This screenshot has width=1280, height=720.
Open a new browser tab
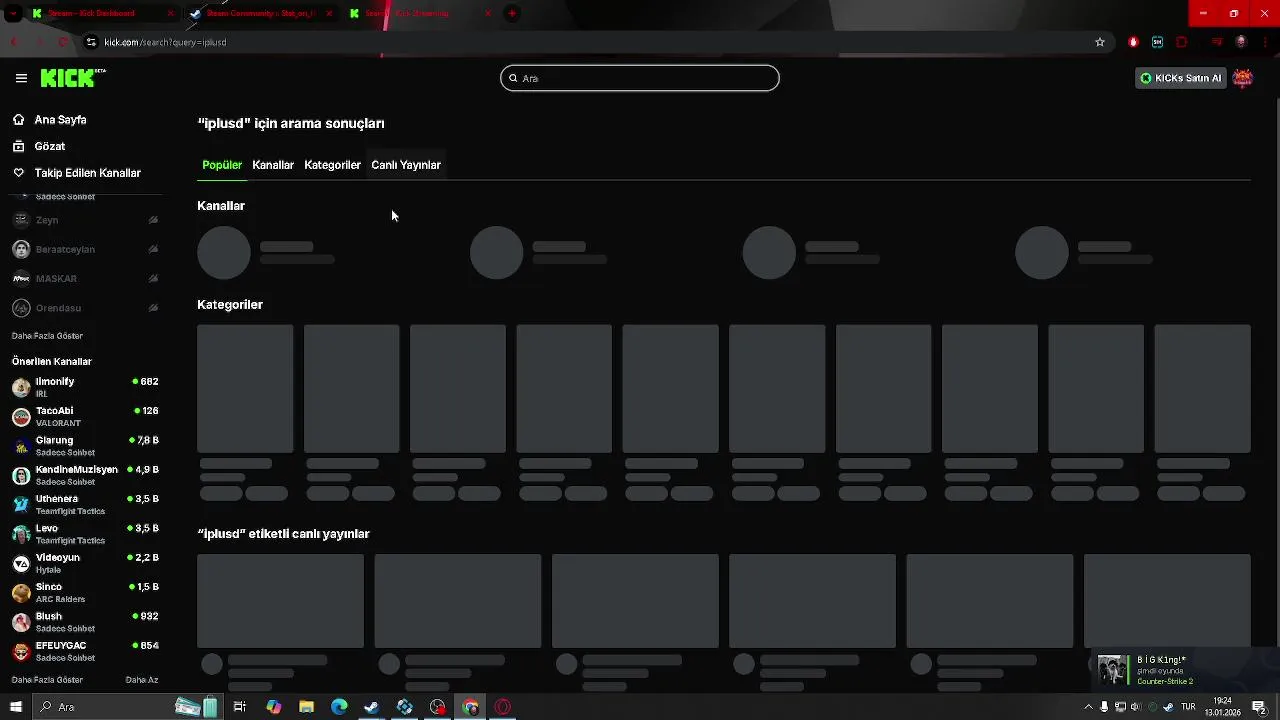[x=512, y=13]
